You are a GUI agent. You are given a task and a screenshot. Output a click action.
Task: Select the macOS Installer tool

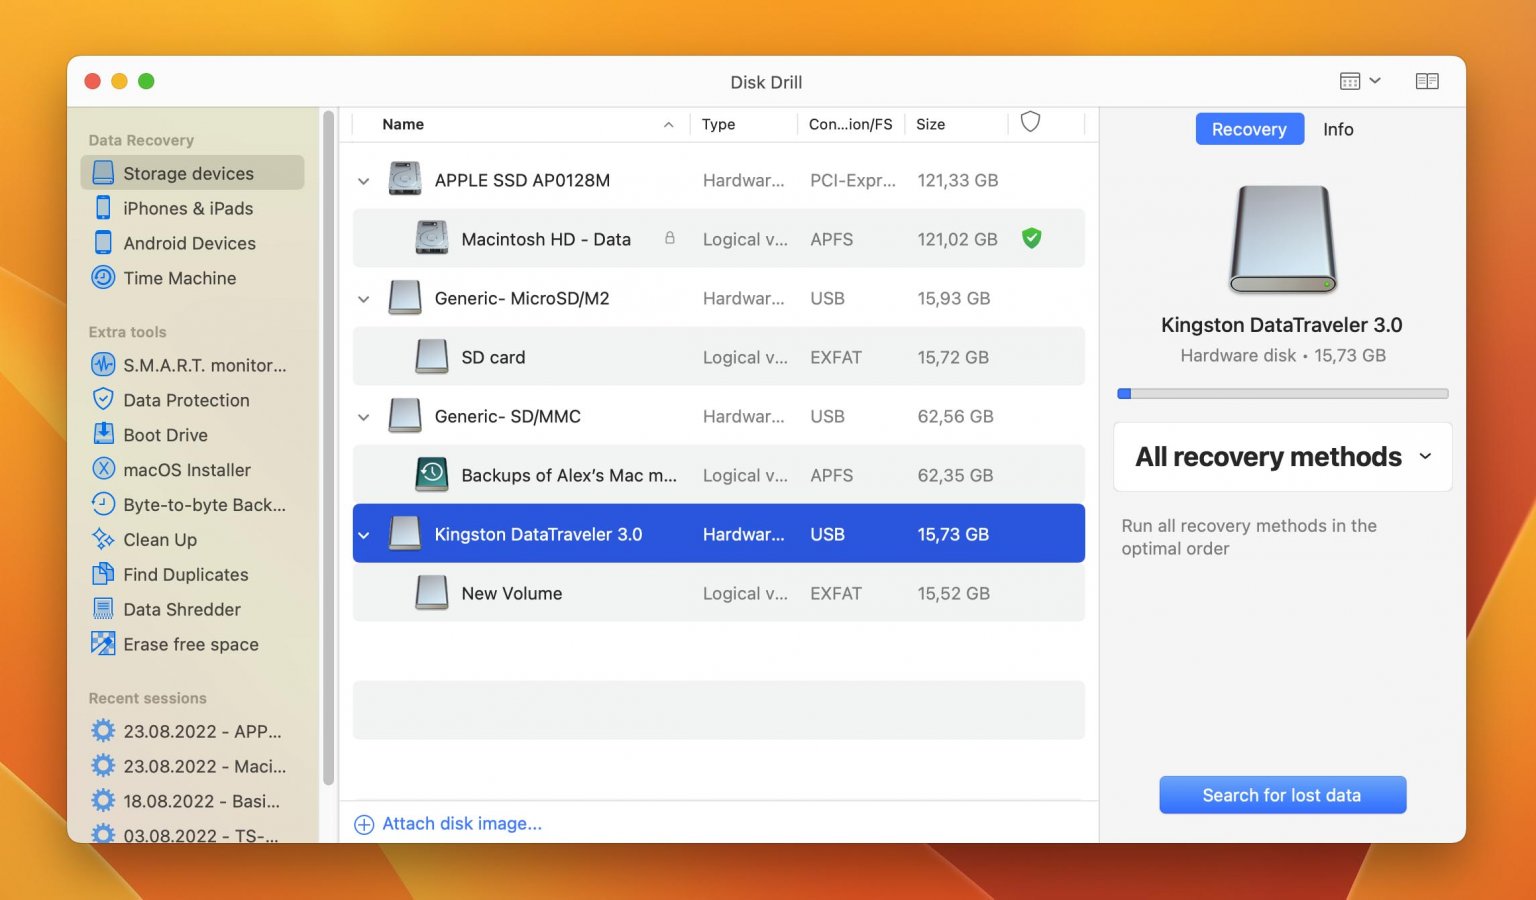(186, 470)
